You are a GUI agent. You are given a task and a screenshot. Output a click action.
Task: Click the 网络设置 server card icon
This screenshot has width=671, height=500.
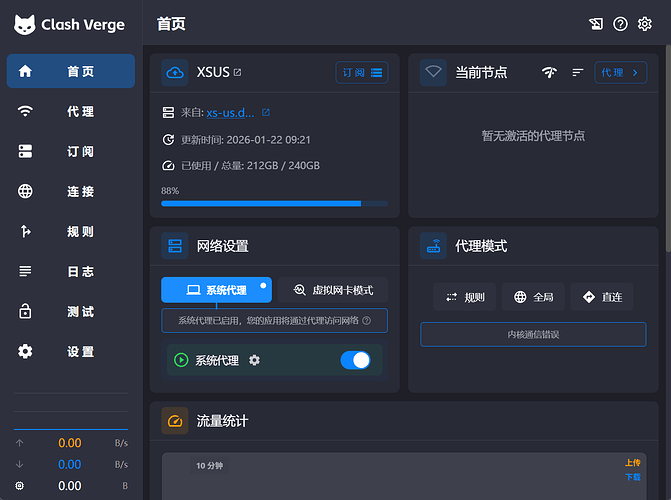(x=175, y=246)
